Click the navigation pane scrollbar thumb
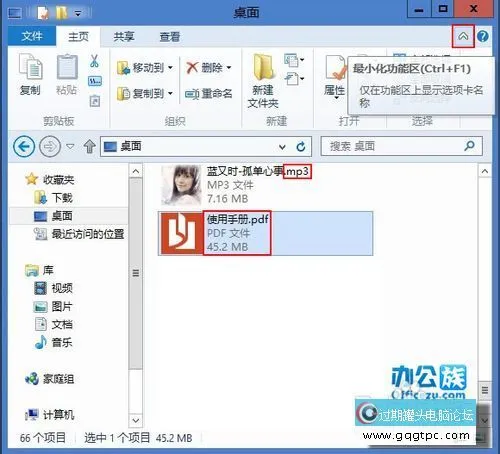The image size is (500, 454). [x=136, y=273]
